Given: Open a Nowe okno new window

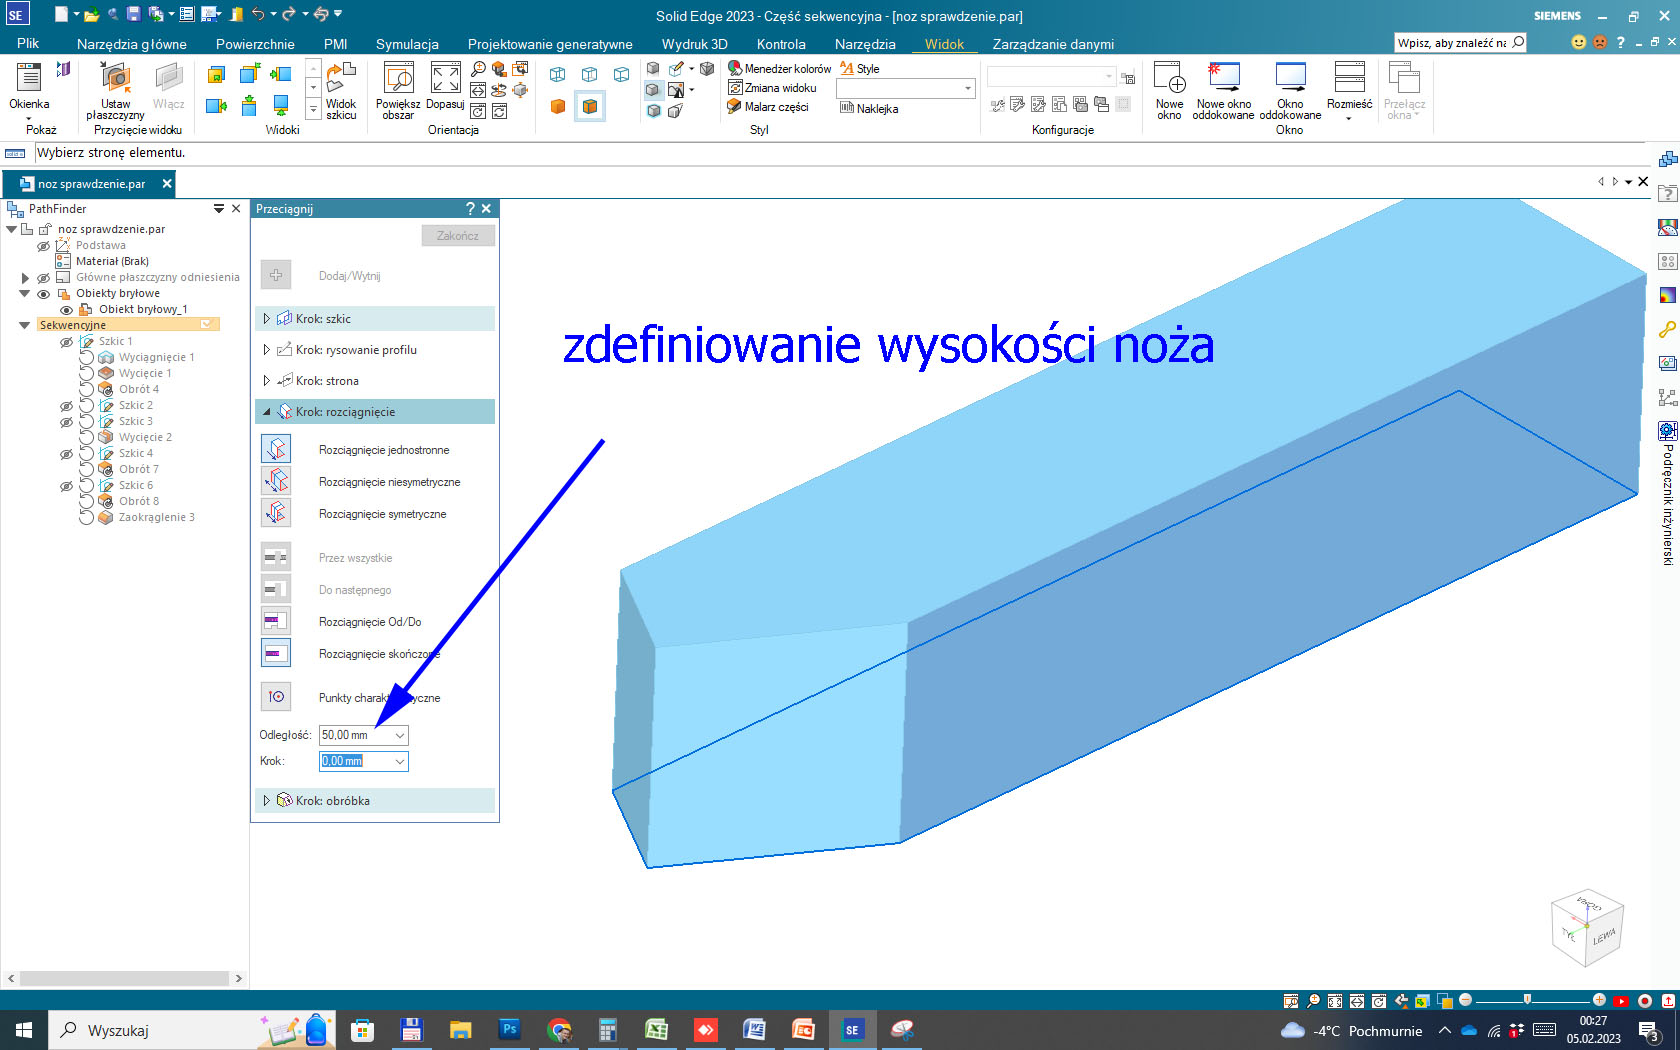Looking at the screenshot, I should (1169, 90).
